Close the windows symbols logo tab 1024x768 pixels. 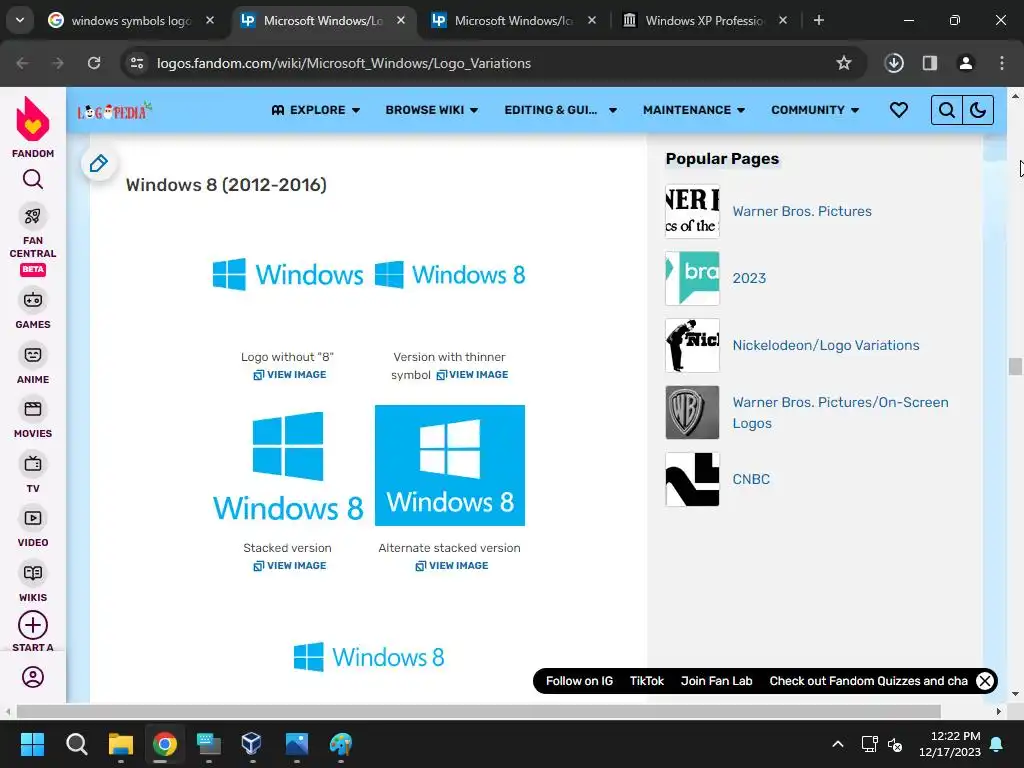(210, 20)
